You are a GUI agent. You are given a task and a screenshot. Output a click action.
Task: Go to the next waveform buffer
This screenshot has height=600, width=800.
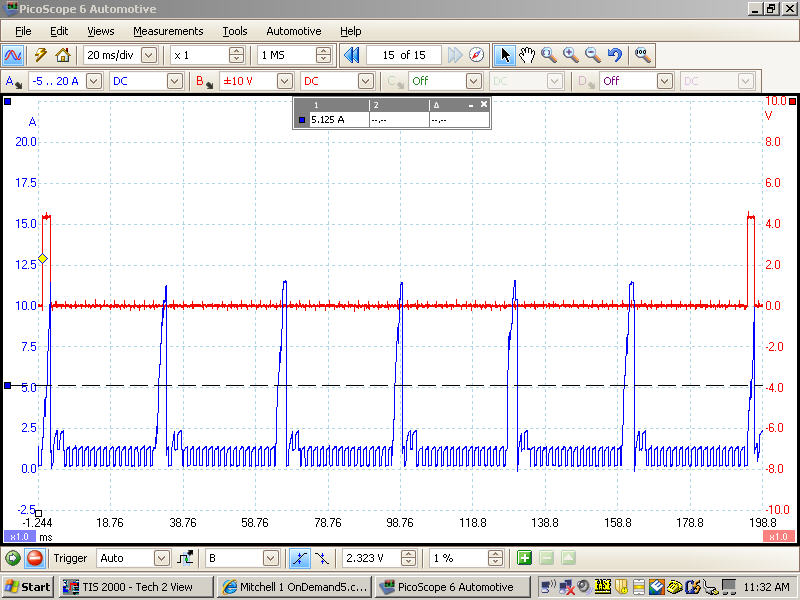(455, 55)
